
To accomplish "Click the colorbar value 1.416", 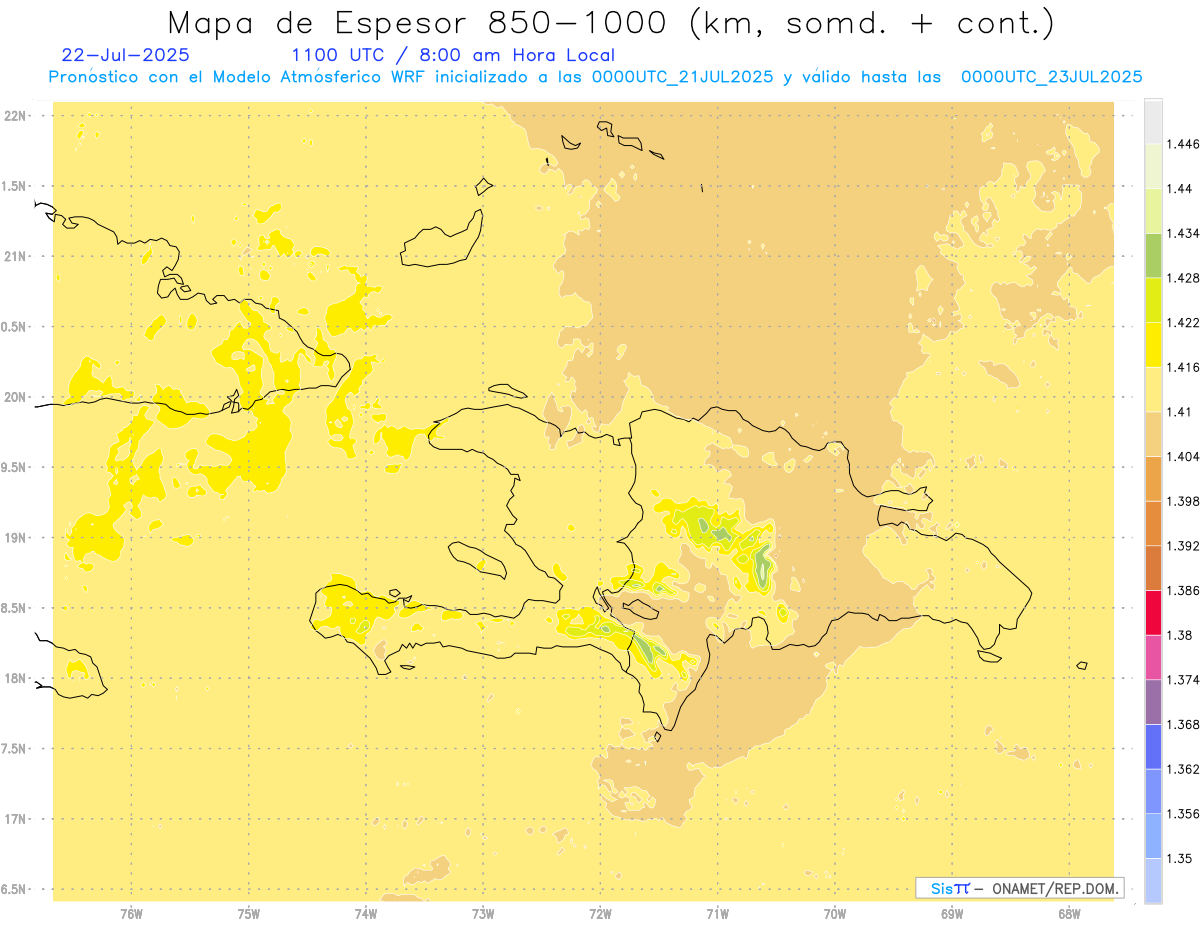I will coord(1183,367).
